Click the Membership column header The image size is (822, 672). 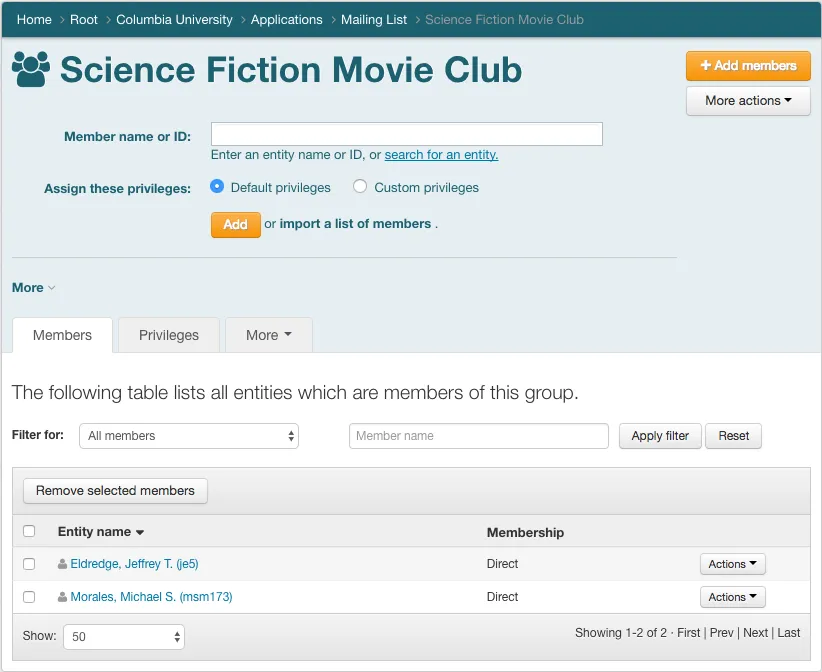point(525,533)
